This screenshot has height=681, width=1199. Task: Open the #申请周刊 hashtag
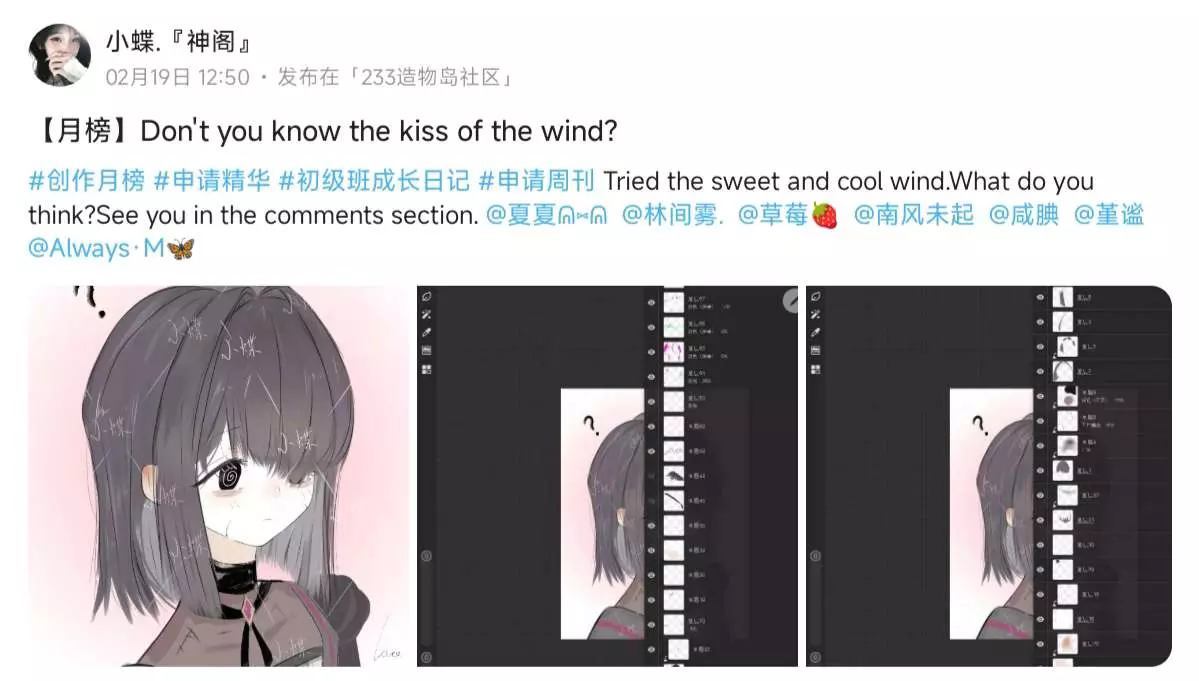click(536, 181)
